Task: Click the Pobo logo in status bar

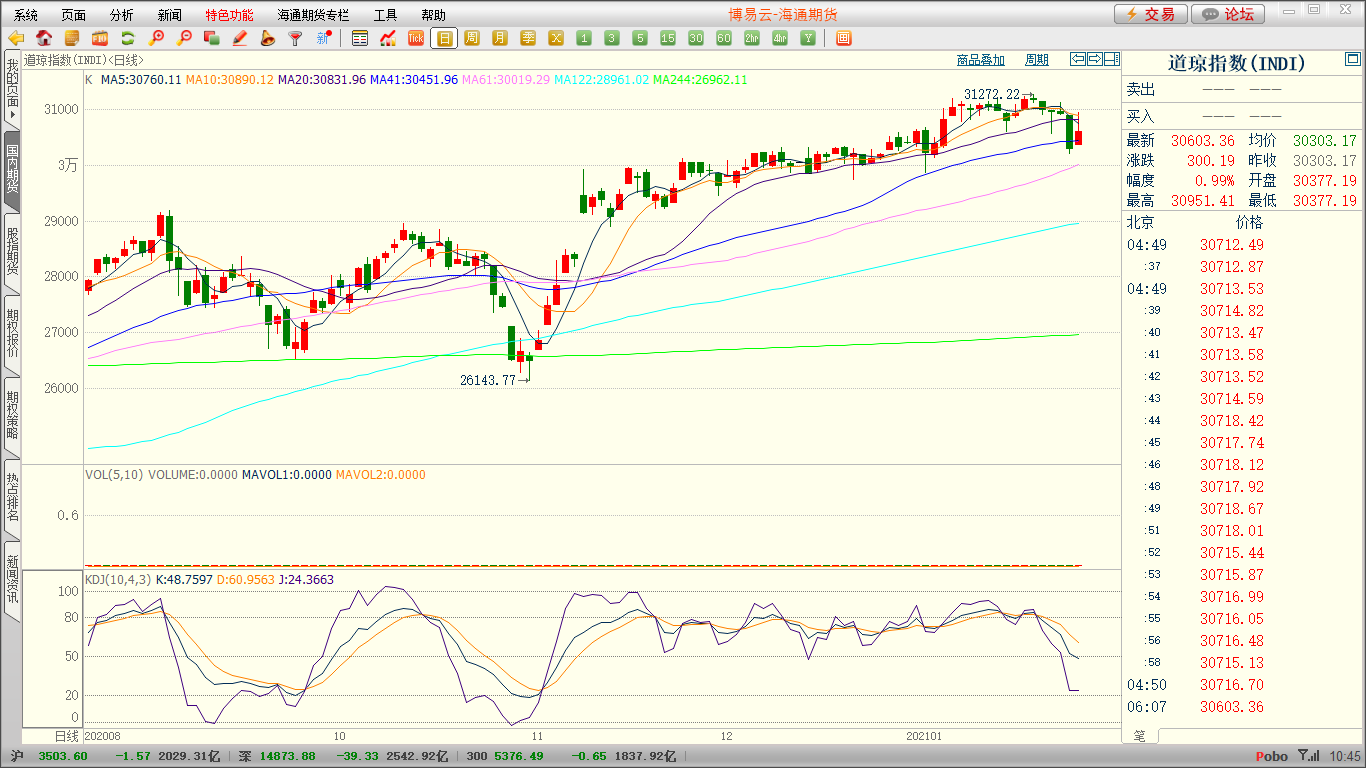Action: click(x=1272, y=756)
